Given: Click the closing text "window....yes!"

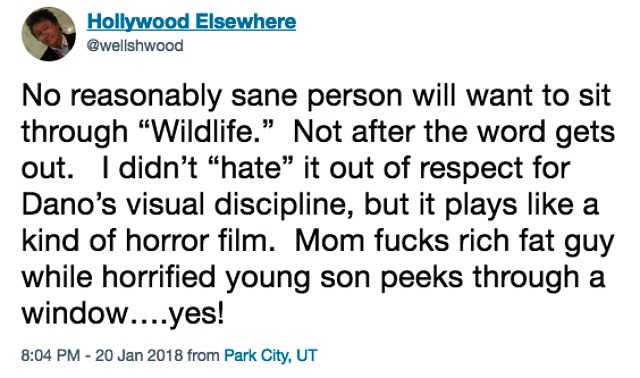Looking at the screenshot, I should [x=122, y=313].
